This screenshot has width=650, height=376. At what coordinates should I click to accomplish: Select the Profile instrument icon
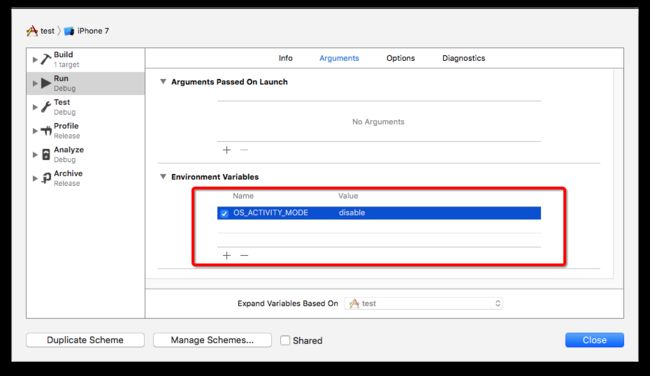pos(46,131)
